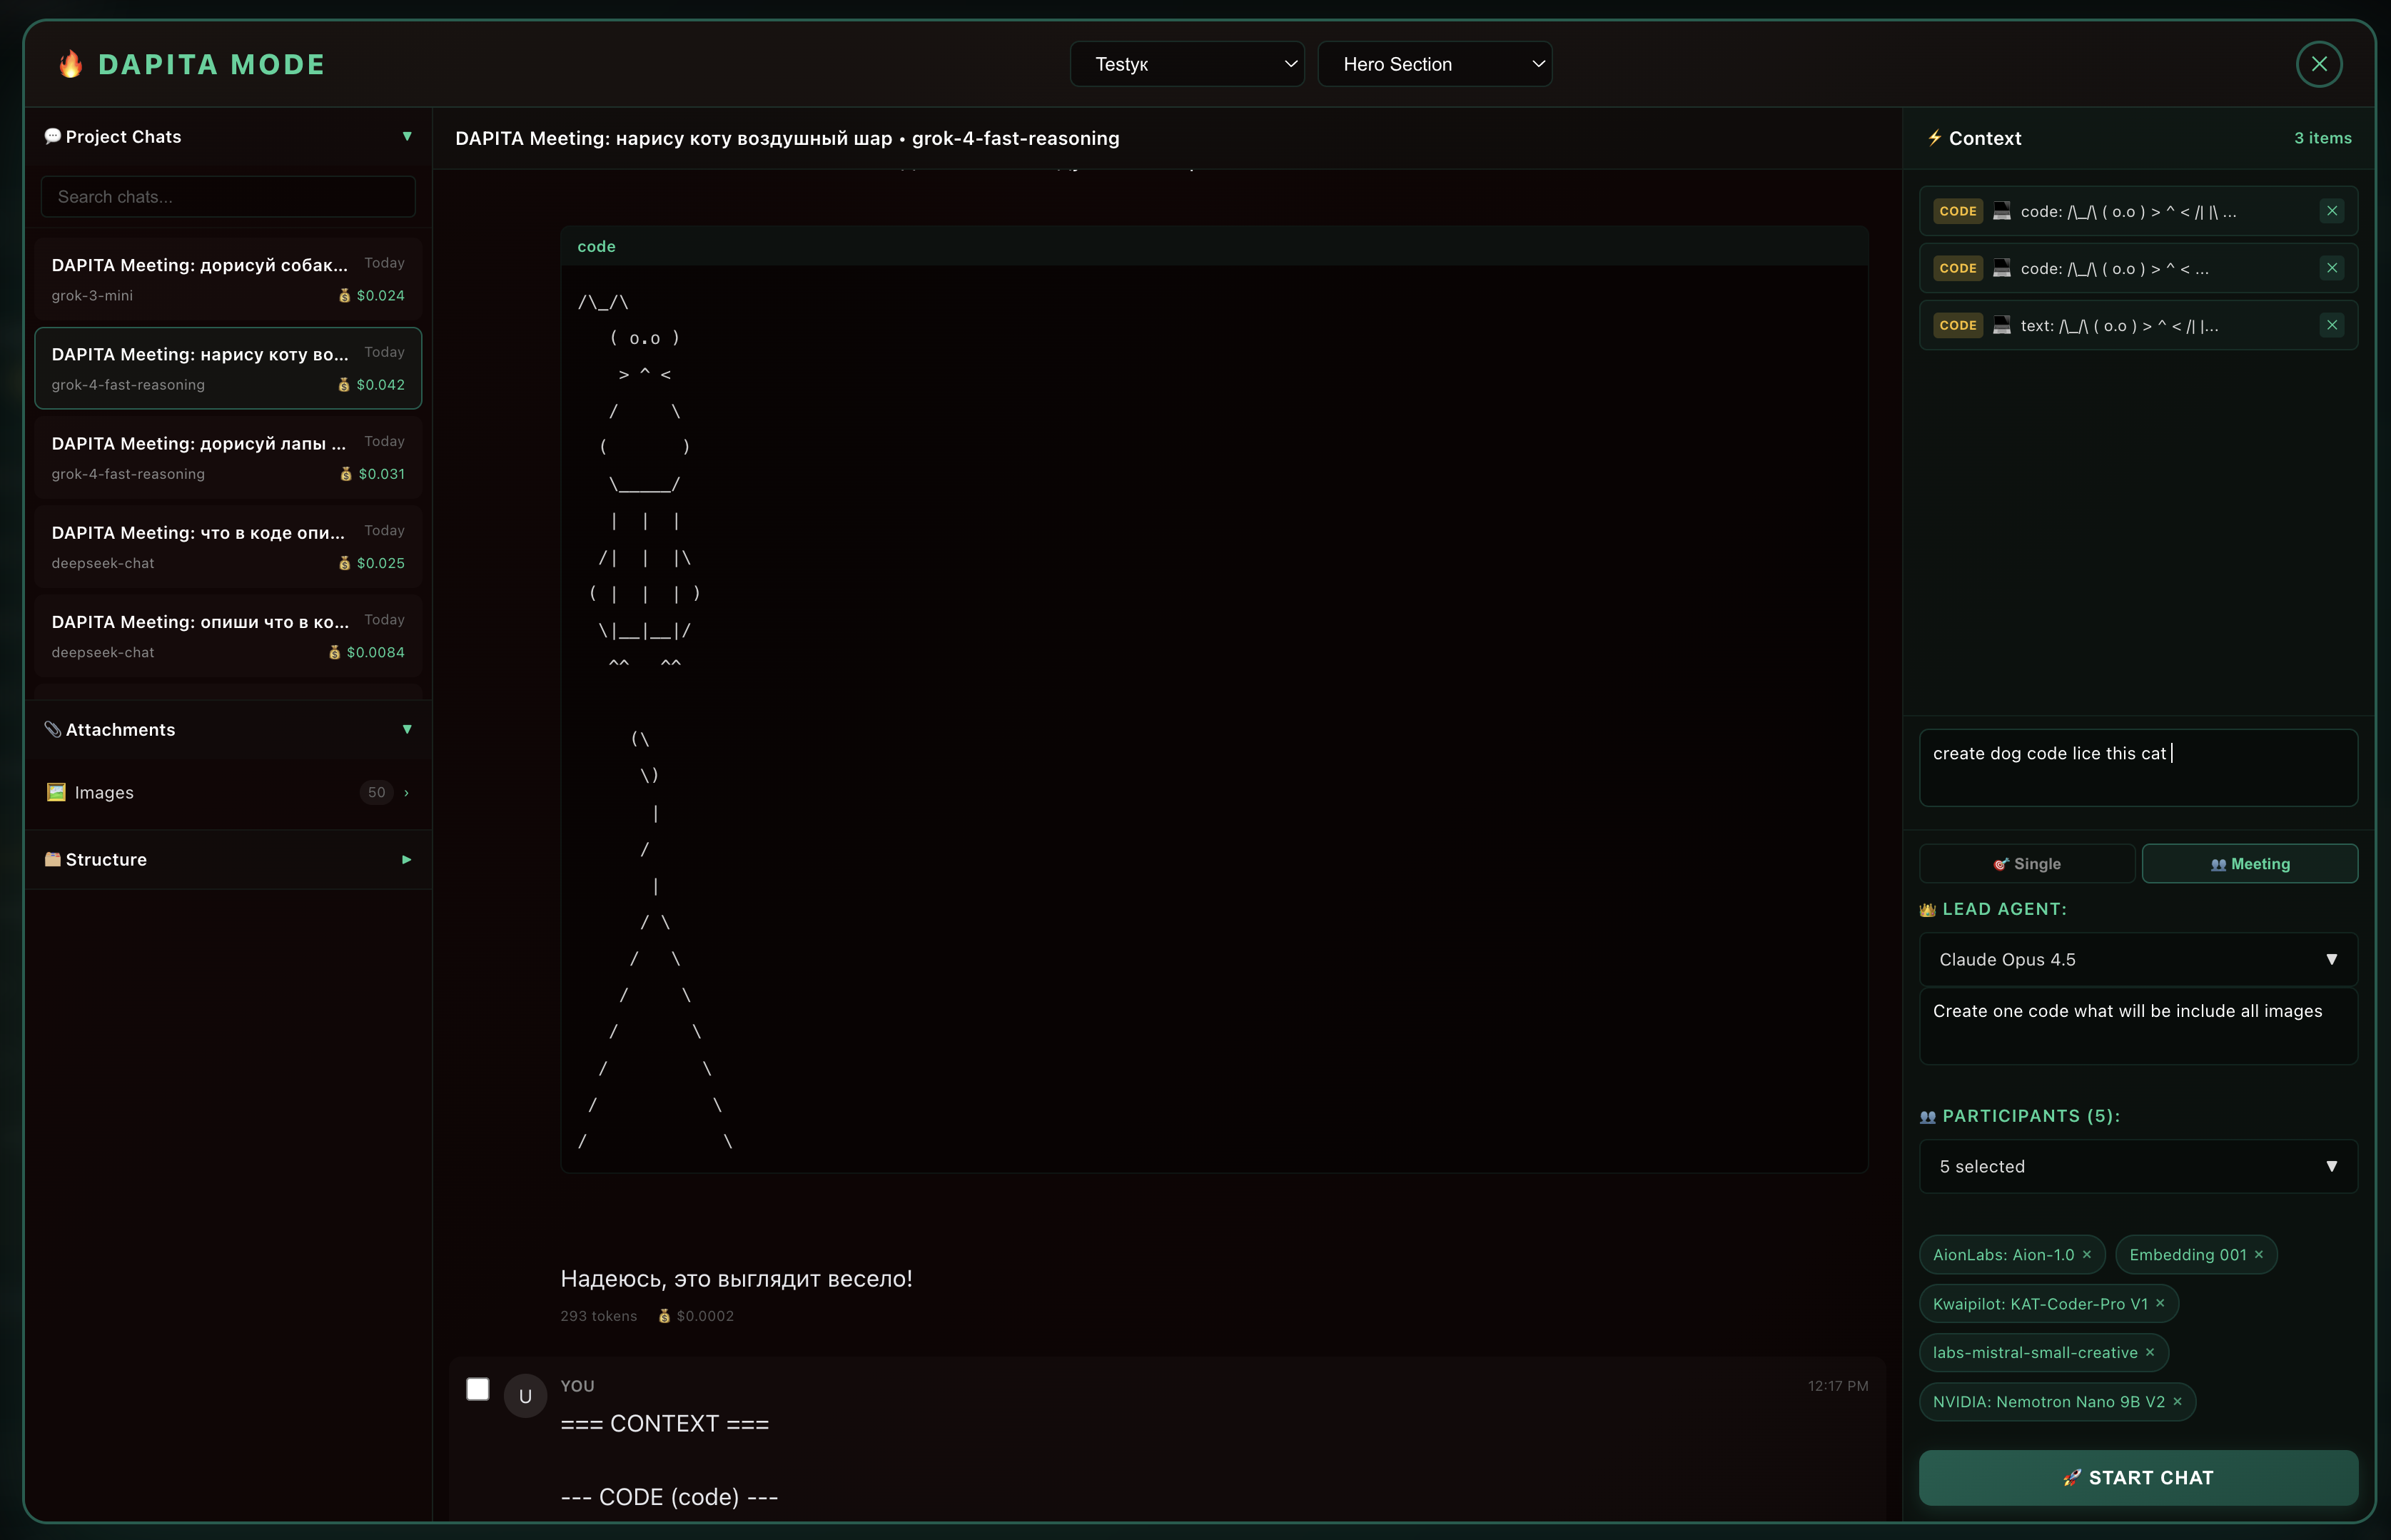The height and width of the screenshot is (1540, 2391).
Task: Click the lightning icon beside Context header
Action: (1934, 138)
